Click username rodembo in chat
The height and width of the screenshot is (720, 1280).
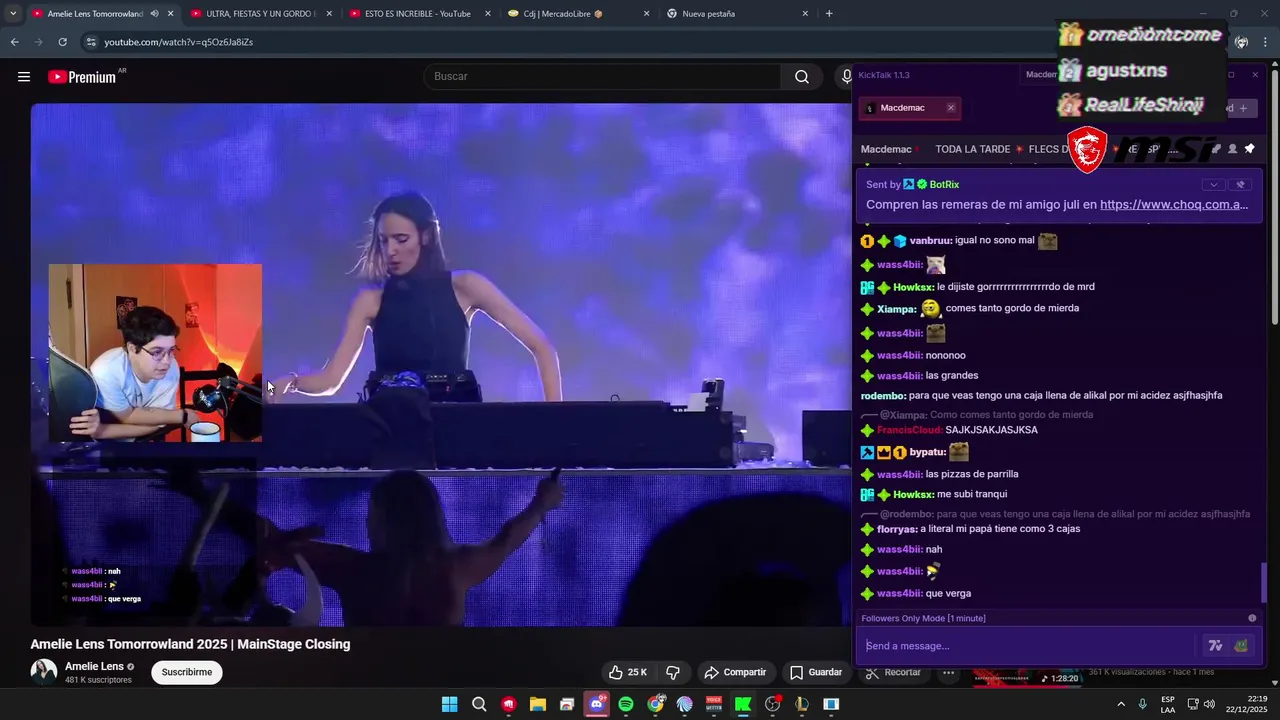(883, 396)
